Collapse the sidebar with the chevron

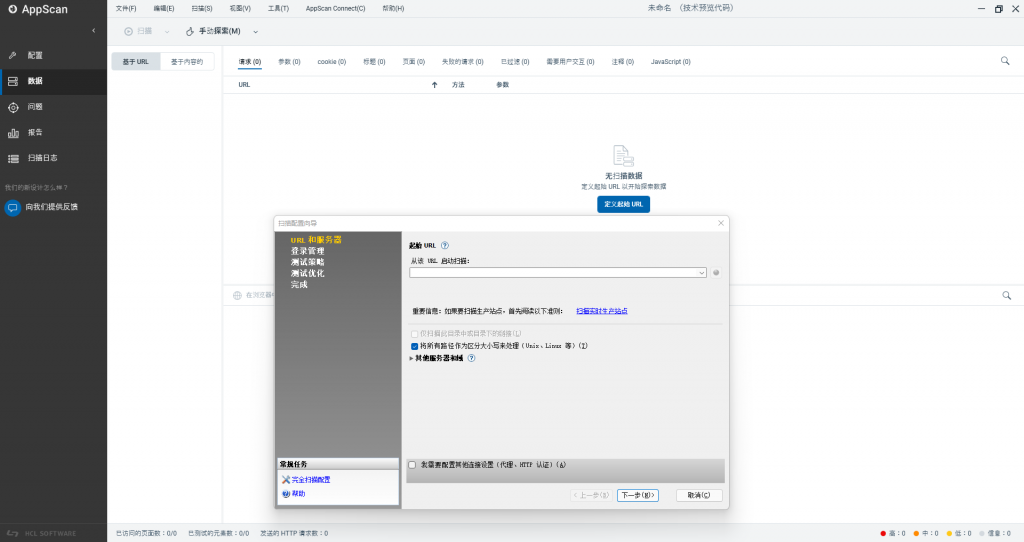pyautogui.click(x=93, y=31)
